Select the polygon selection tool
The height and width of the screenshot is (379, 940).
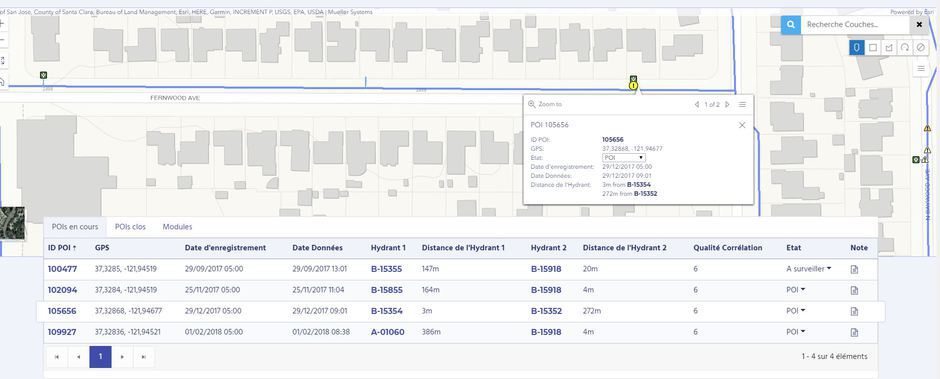(889, 47)
